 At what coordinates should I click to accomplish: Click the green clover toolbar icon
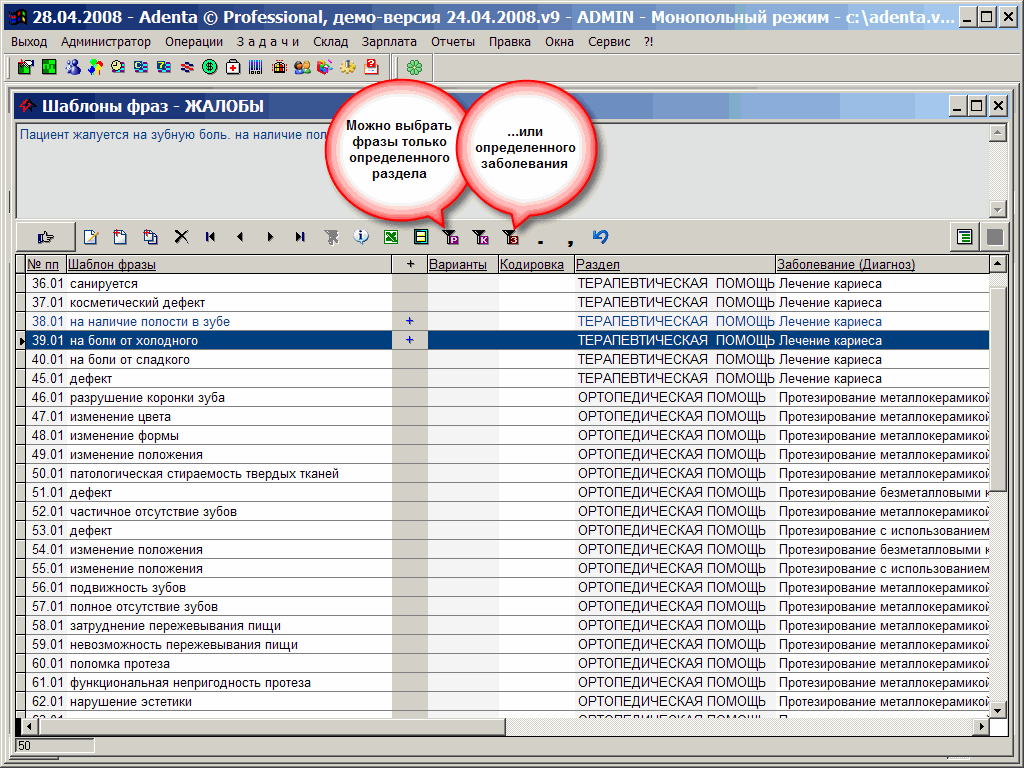pos(414,67)
